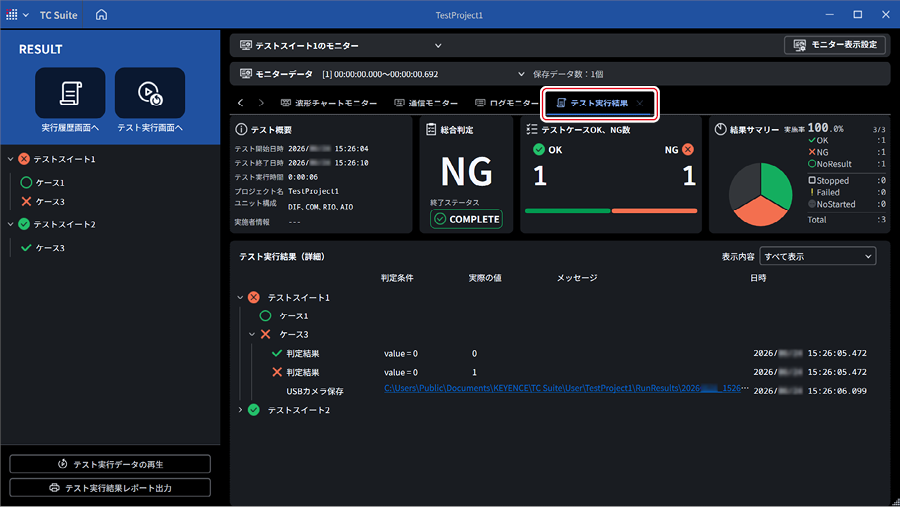Image resolution: width=900 pixels, height=507 pixels.
Task: Go to the test execution screen icon
Action: pos(150,93)
